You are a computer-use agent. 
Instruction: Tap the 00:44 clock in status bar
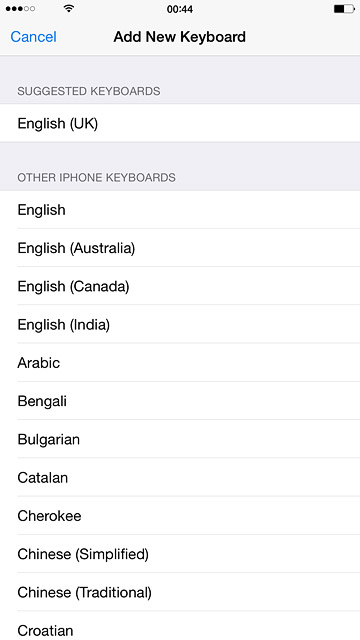(x=180, y=9)
